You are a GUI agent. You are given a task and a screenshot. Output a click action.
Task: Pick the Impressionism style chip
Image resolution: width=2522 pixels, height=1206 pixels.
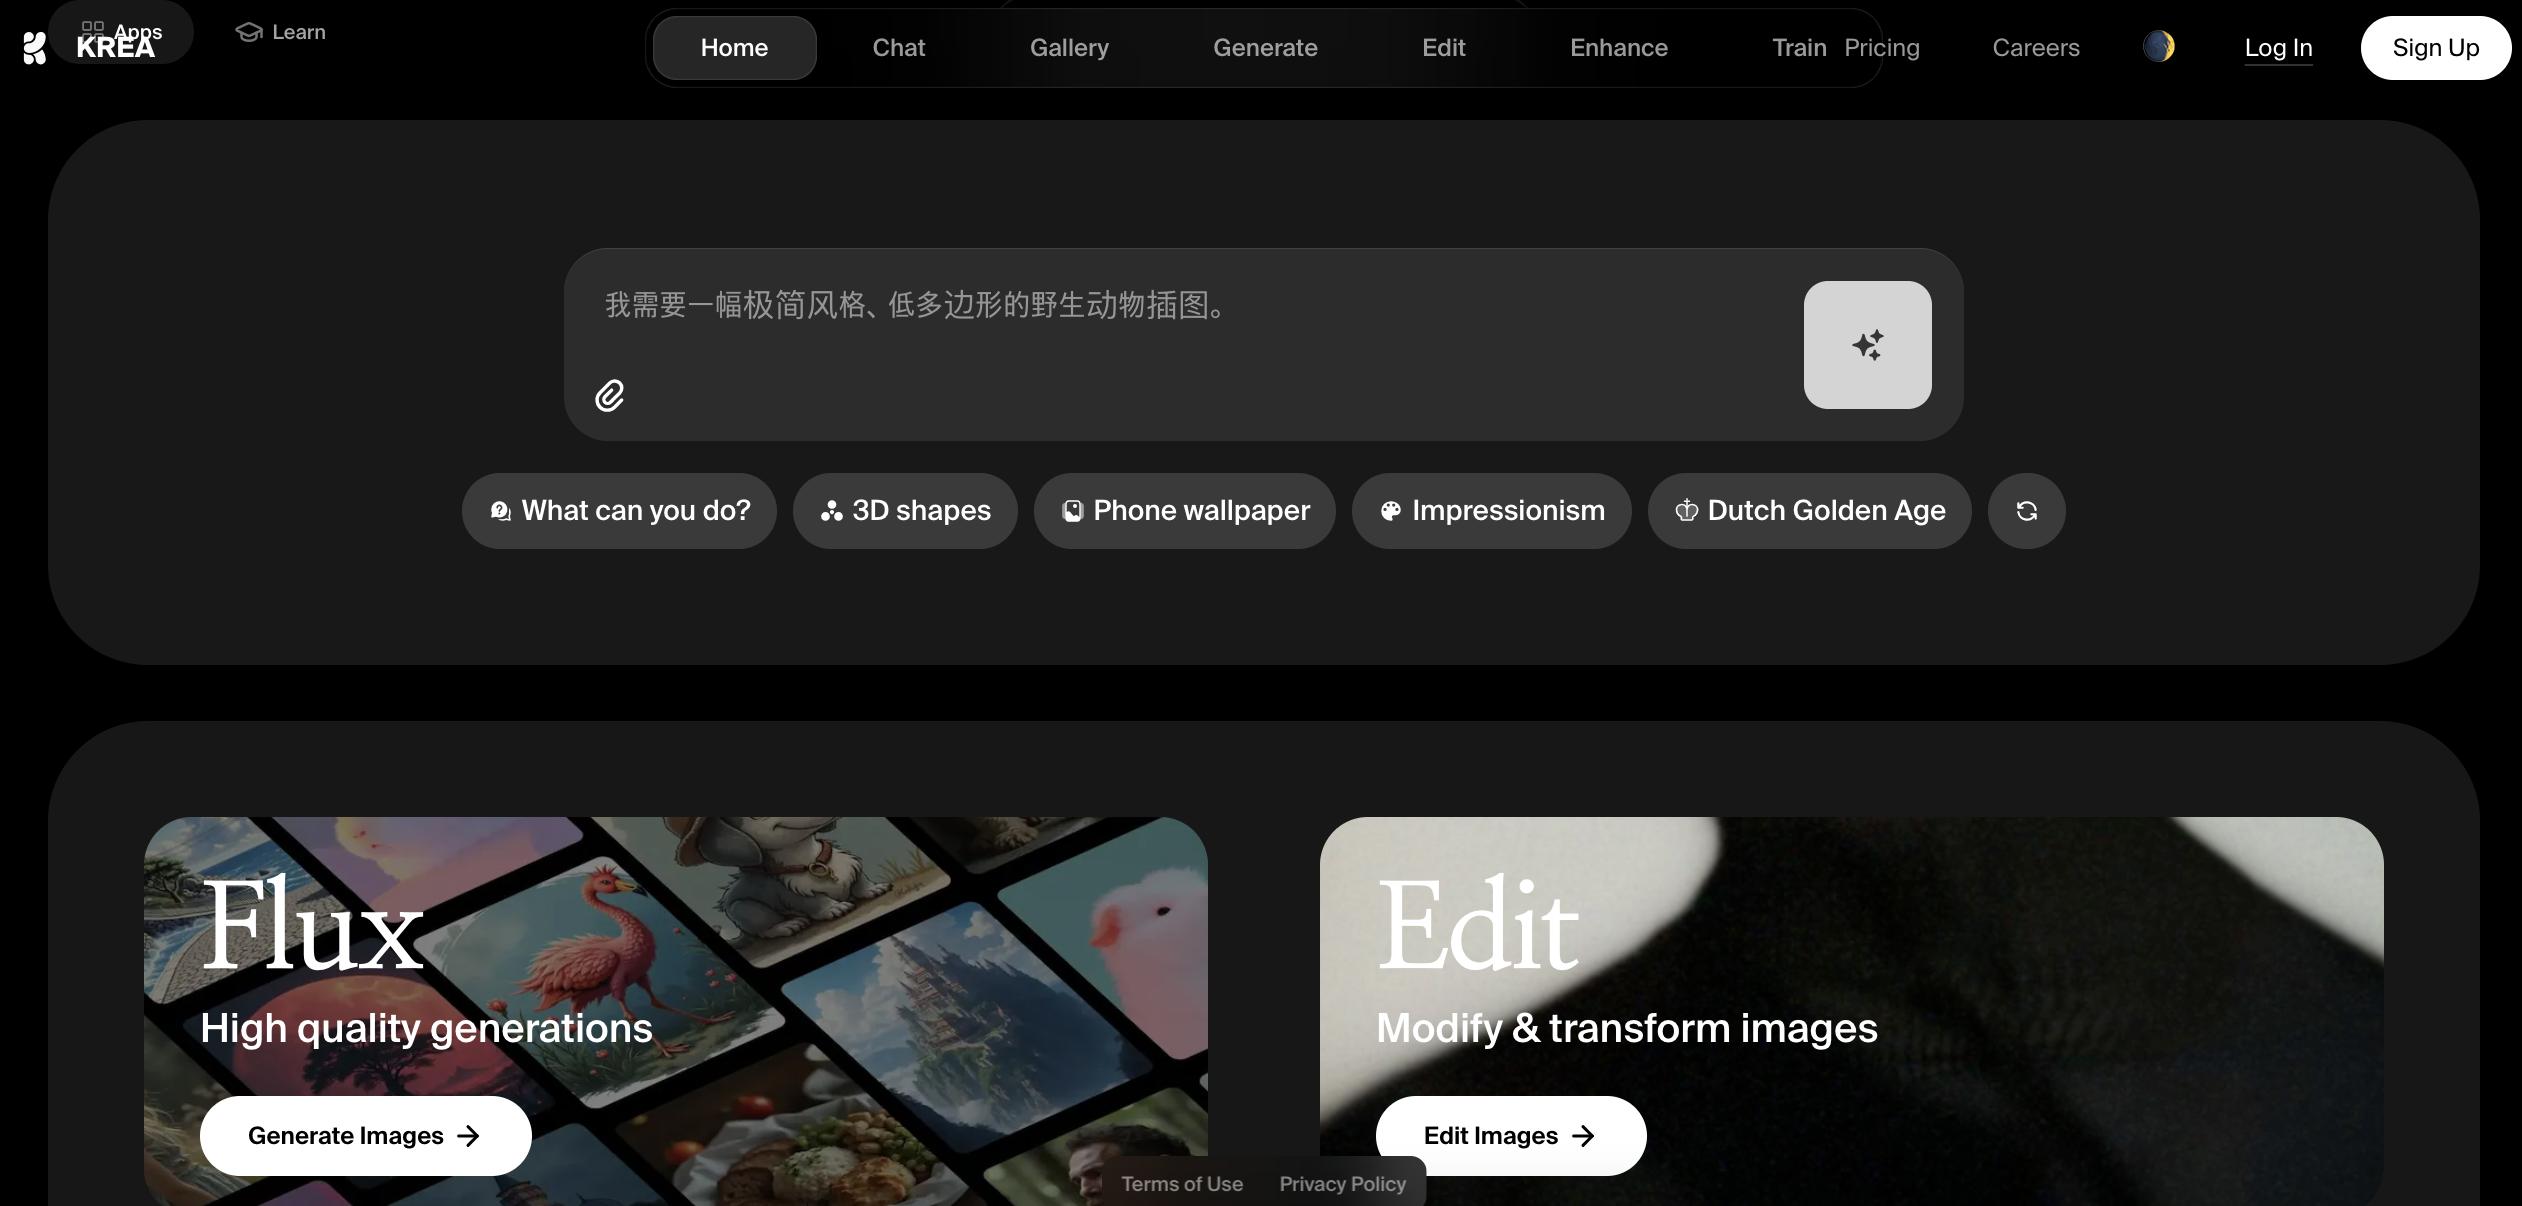1491,511
